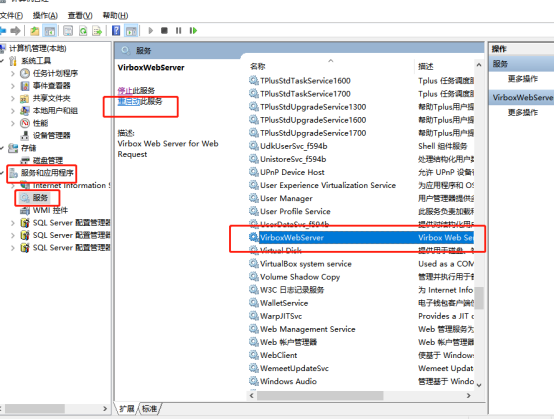The image size is (554, 419).
Task: Click the left tree horizontal scrollbar thumb
Action: 35,409
